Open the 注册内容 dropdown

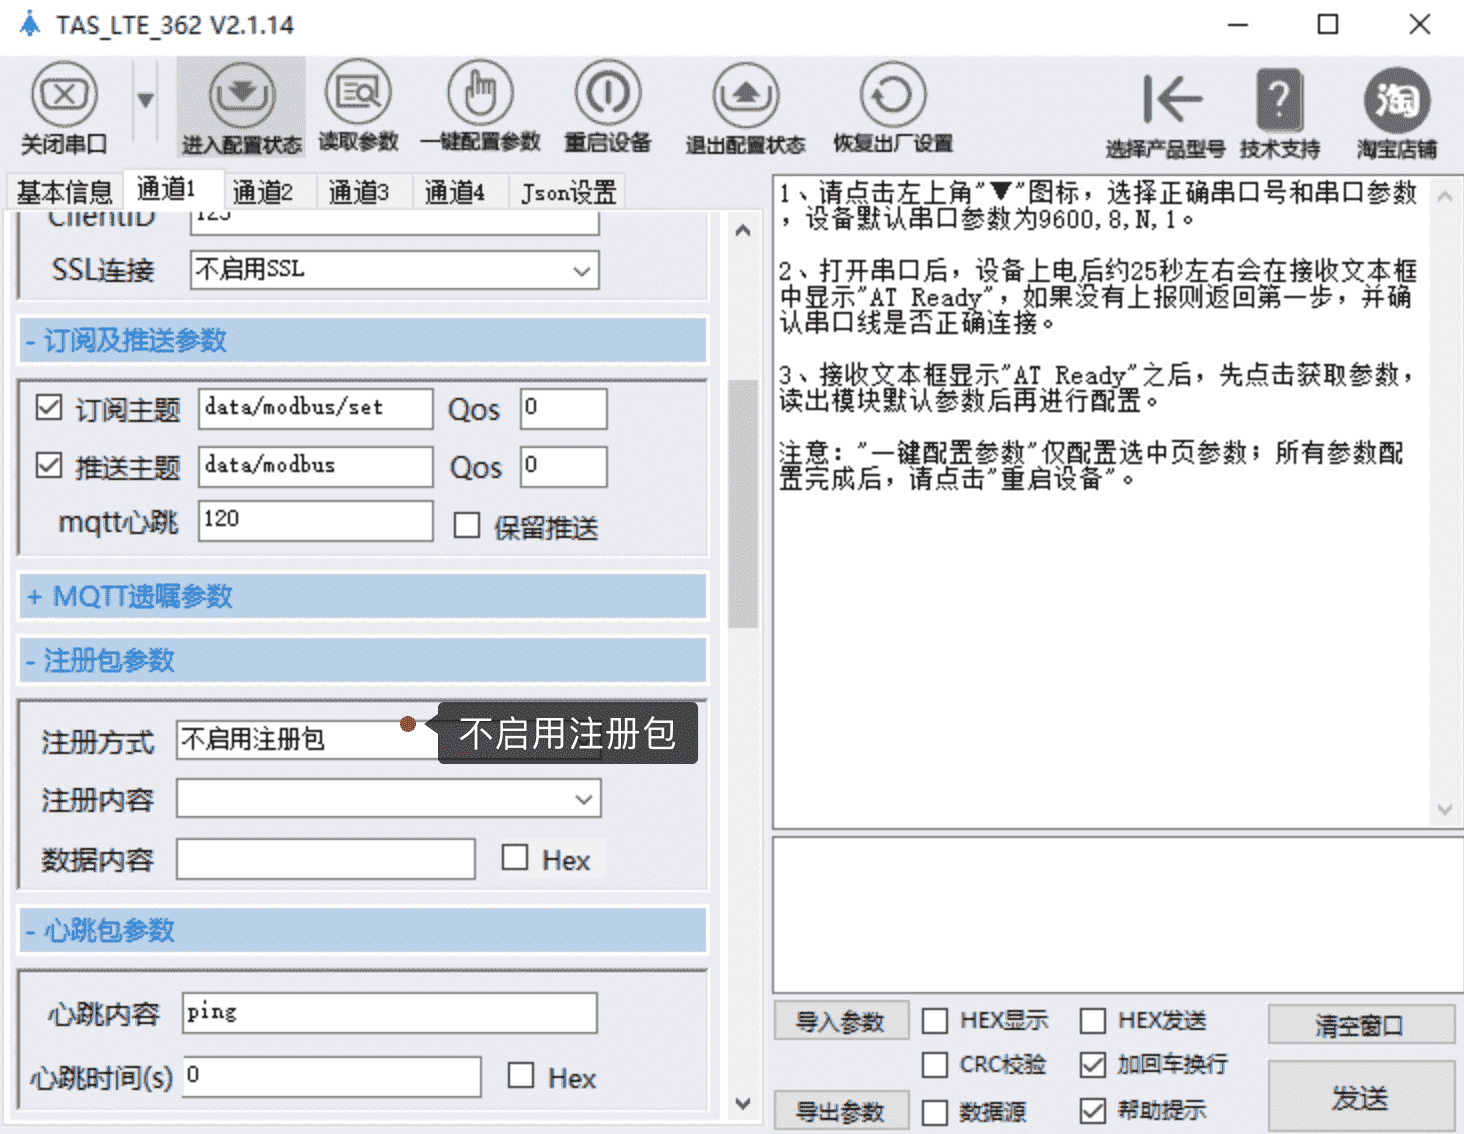389,799
